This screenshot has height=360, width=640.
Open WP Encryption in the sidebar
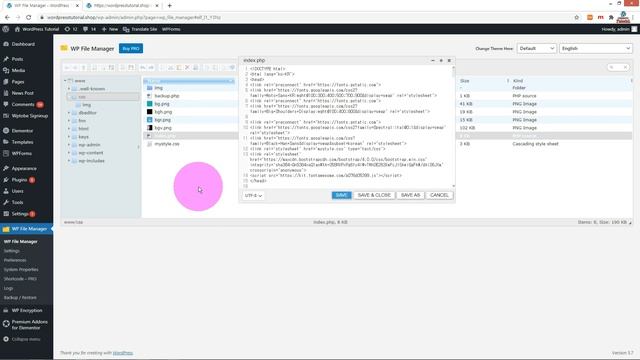pos(27,311)
